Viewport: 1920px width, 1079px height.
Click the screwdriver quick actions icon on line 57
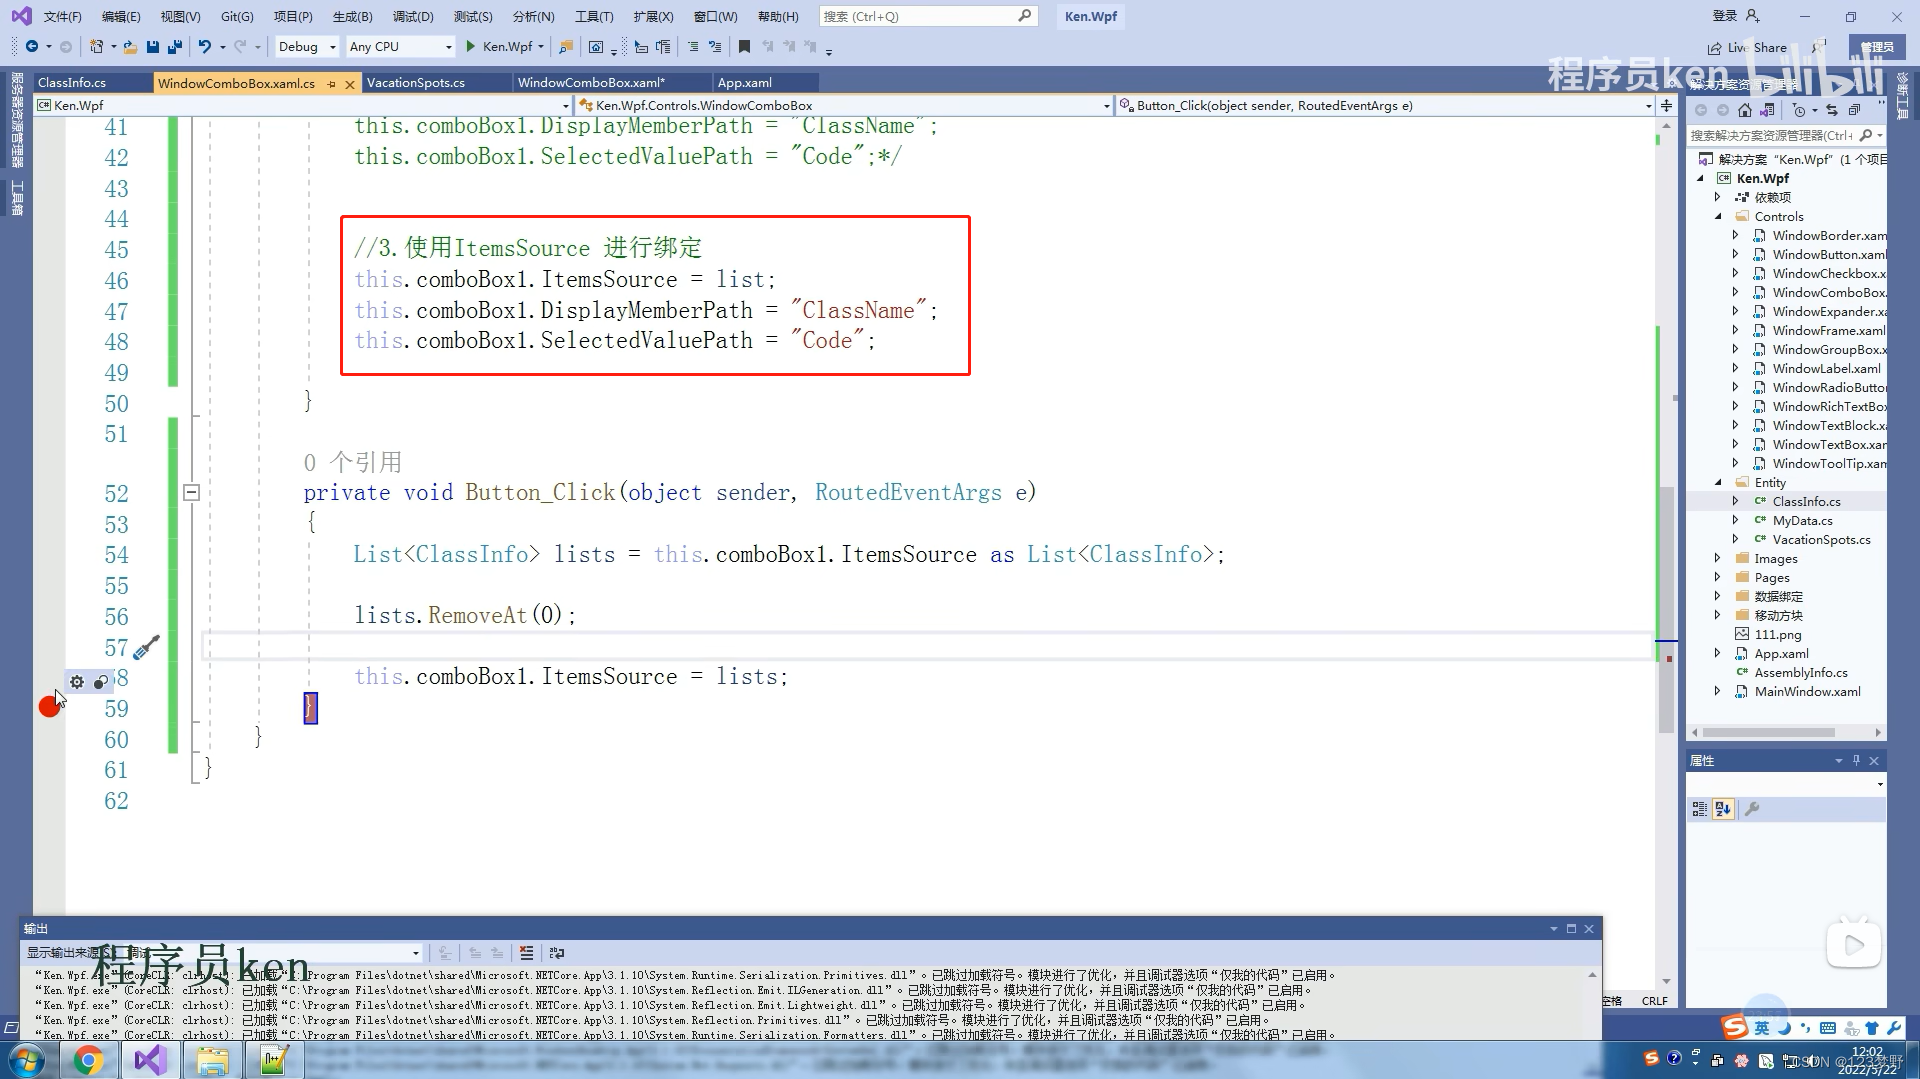pos(146,647)
